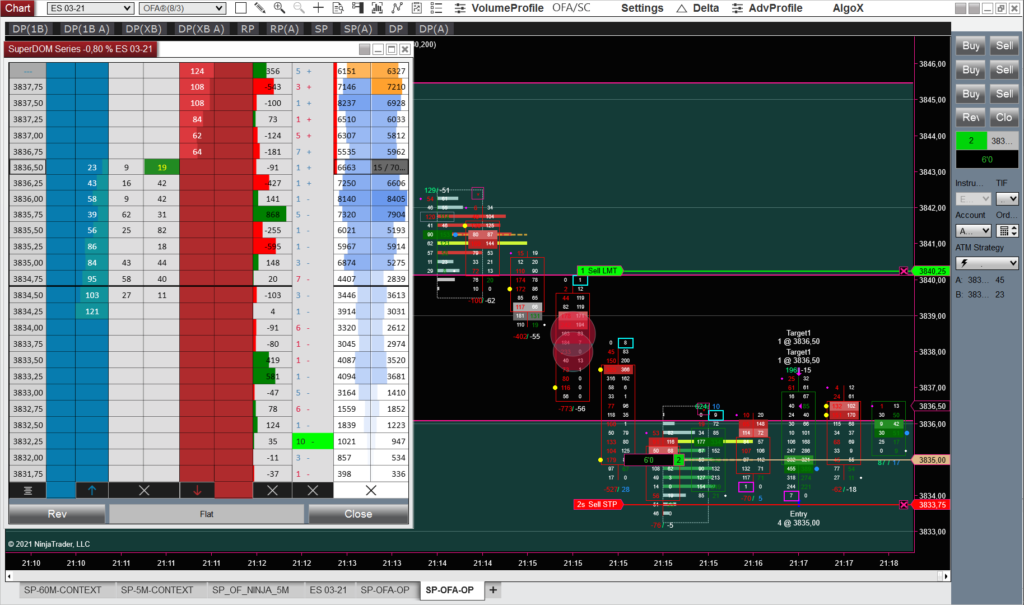
Task: Toggle the RP(A) button
Action: click(284, 29)
